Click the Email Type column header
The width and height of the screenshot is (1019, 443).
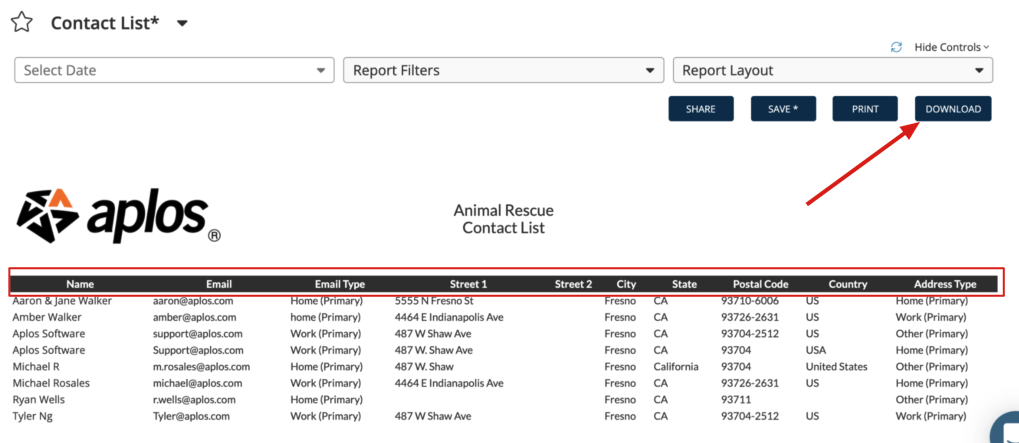[x=340, y=284]
